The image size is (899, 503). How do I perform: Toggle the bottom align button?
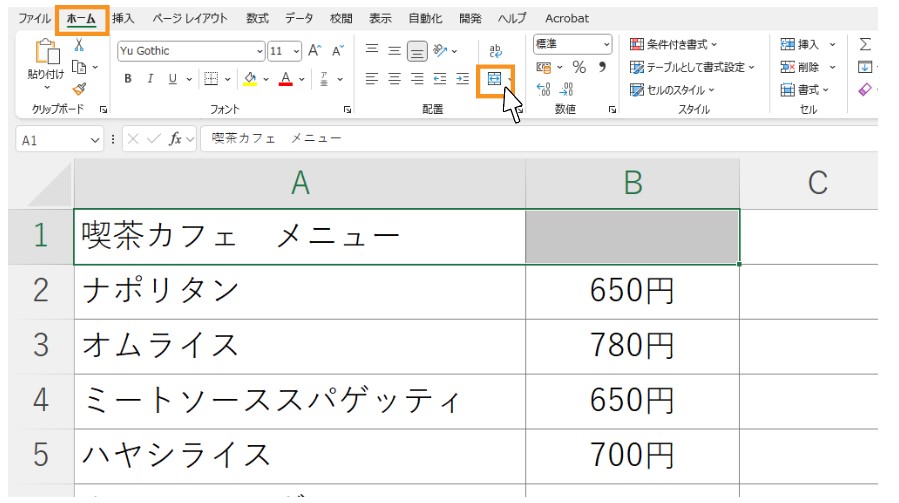point(417,52)
